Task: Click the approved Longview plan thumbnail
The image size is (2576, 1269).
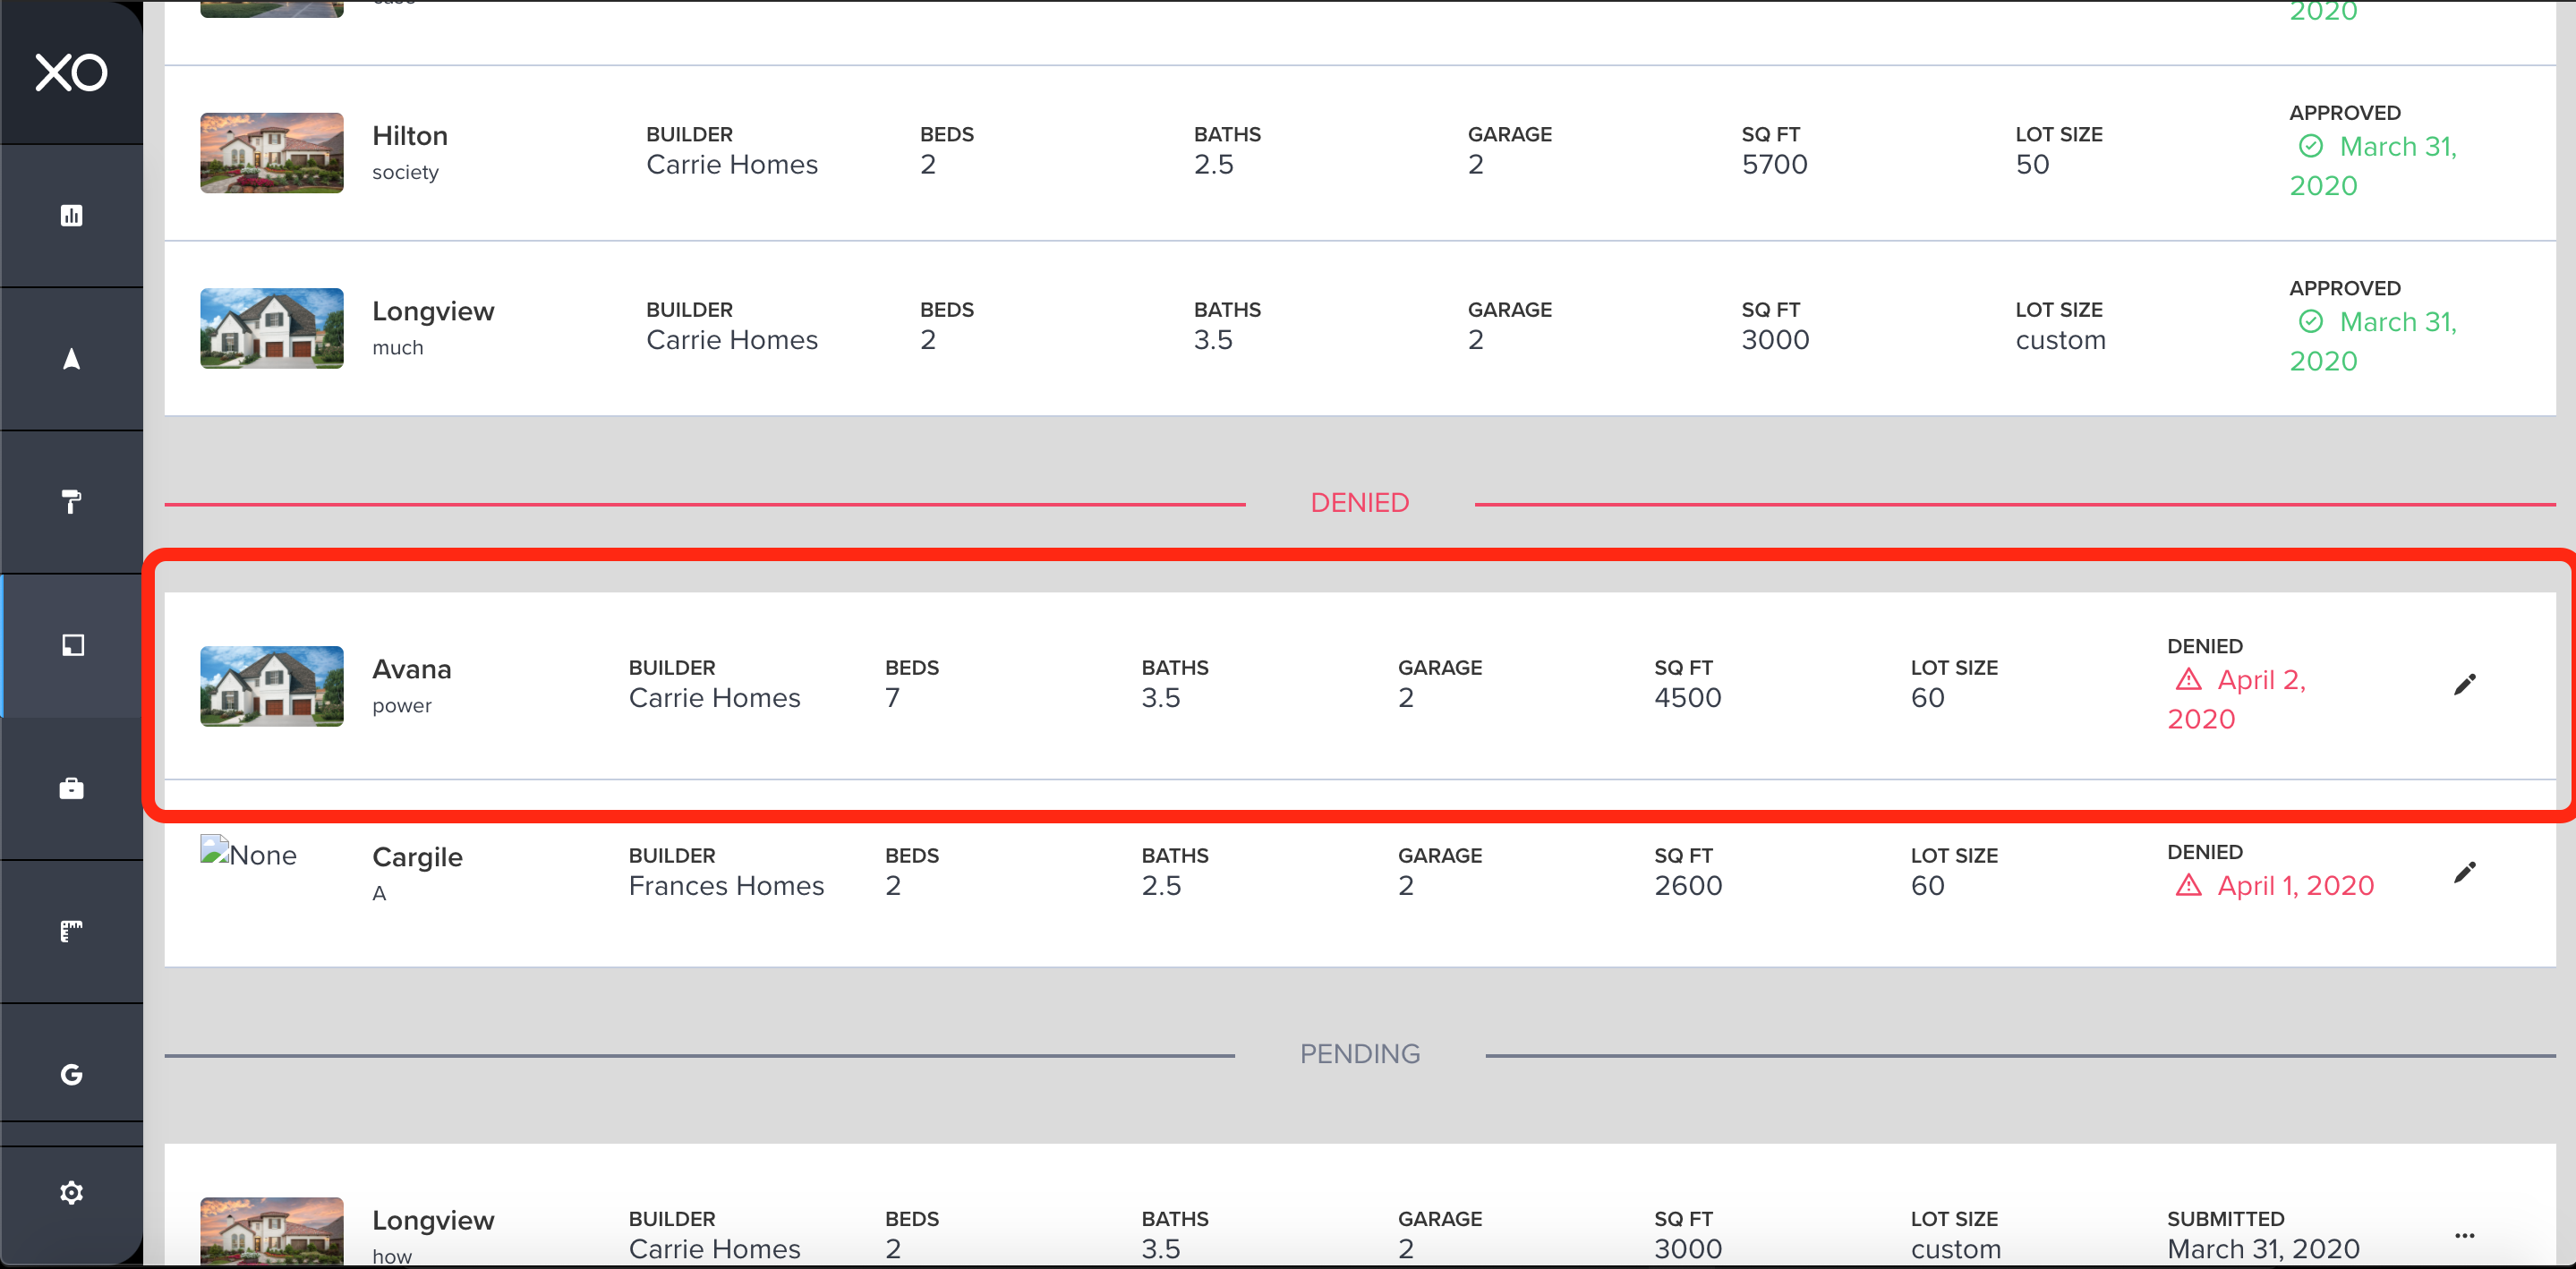Action: (x=271, y=328)
